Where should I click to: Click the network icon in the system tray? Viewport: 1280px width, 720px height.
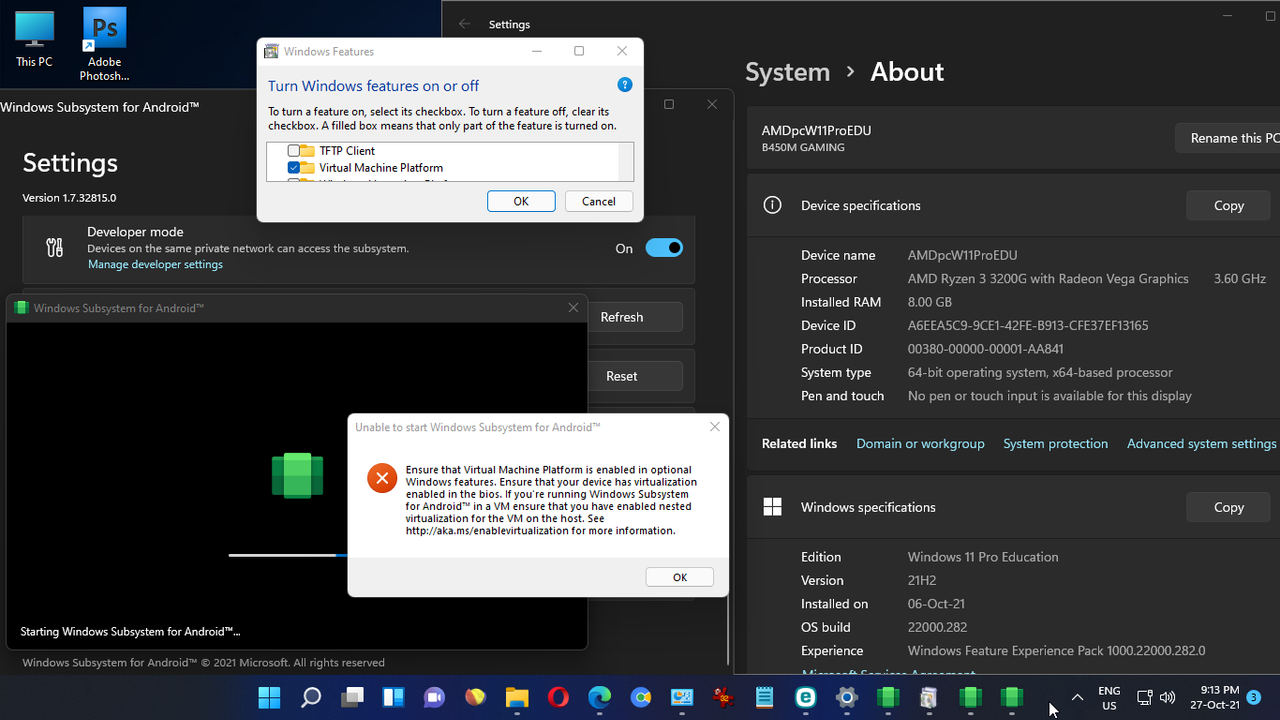coord(1146,697)
